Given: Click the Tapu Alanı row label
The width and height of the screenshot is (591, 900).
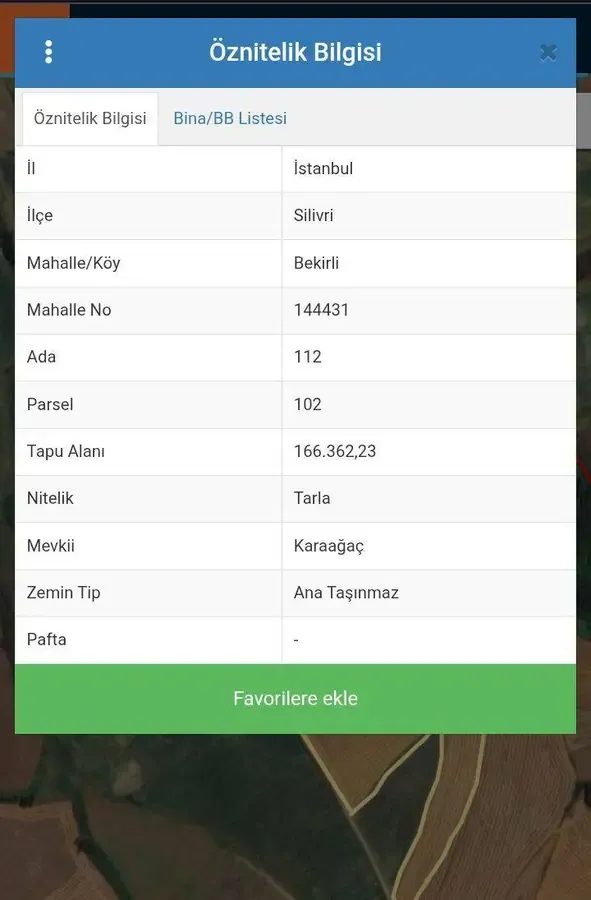Looking at the screenshot, I should click(x=66, y=451).
